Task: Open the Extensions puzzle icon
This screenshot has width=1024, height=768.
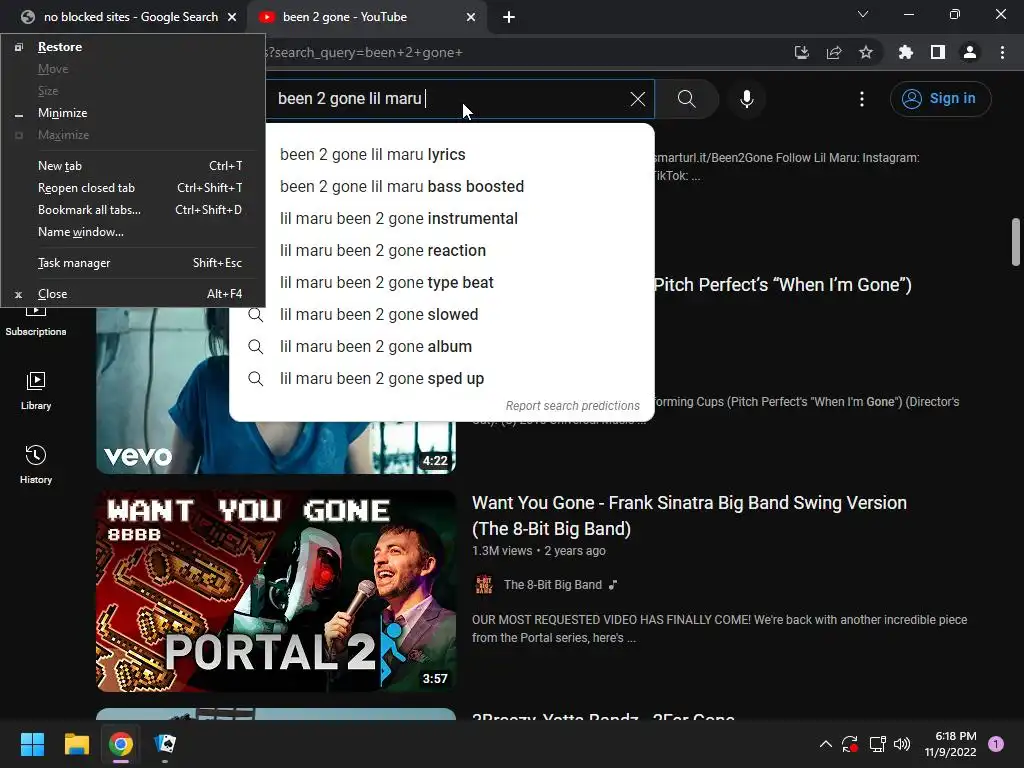Action: tap(906, 52)
